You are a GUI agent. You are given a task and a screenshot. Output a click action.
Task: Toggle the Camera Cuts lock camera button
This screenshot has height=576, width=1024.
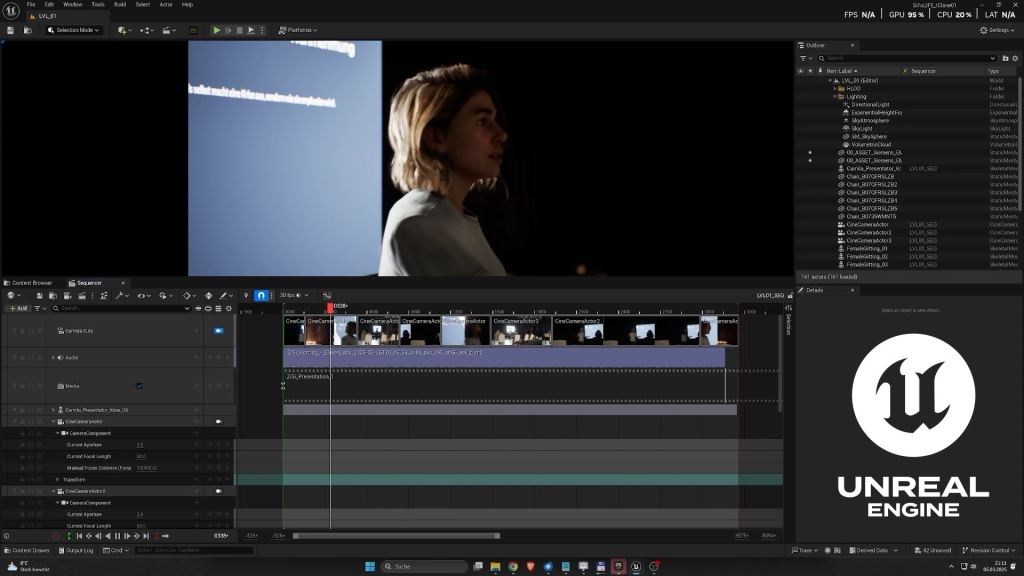[219, 330]
